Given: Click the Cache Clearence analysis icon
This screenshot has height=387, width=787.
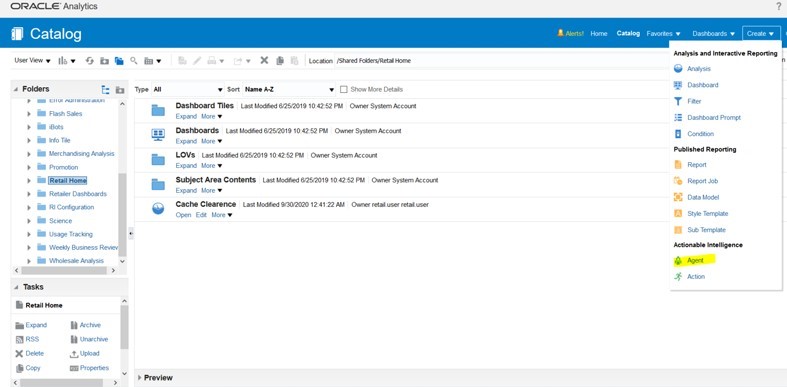Looking at the screenshot, I should click(x=158, y=209).
